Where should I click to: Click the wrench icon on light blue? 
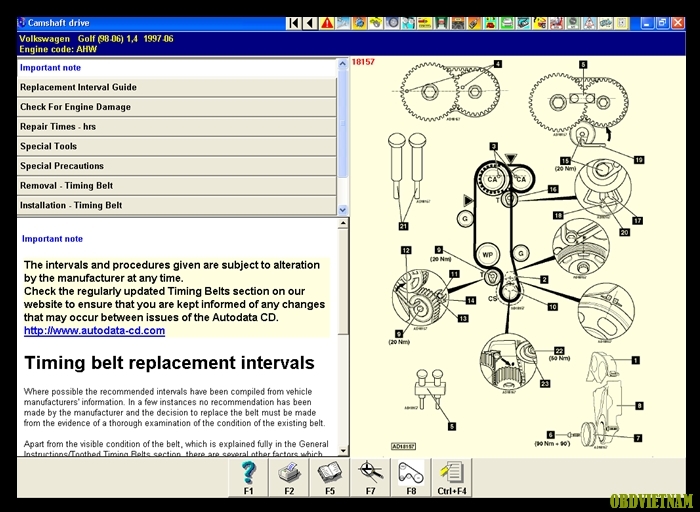[x=343, y=23]
